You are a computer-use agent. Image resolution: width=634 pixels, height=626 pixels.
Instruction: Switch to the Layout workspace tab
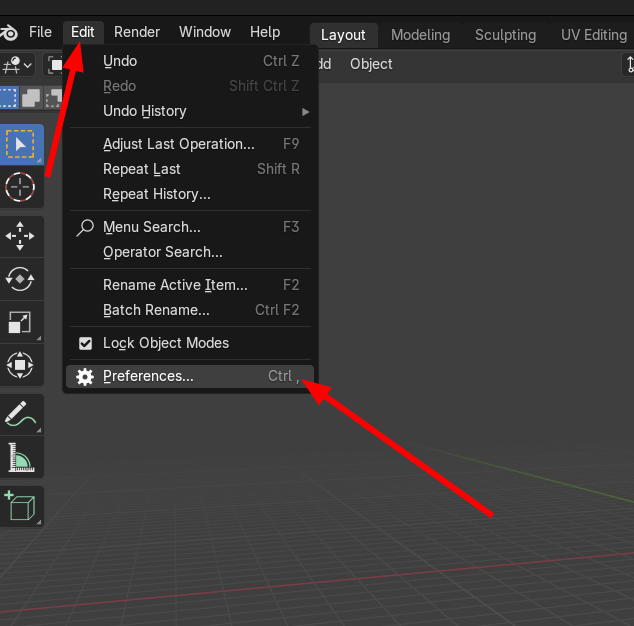pos(343,35)
